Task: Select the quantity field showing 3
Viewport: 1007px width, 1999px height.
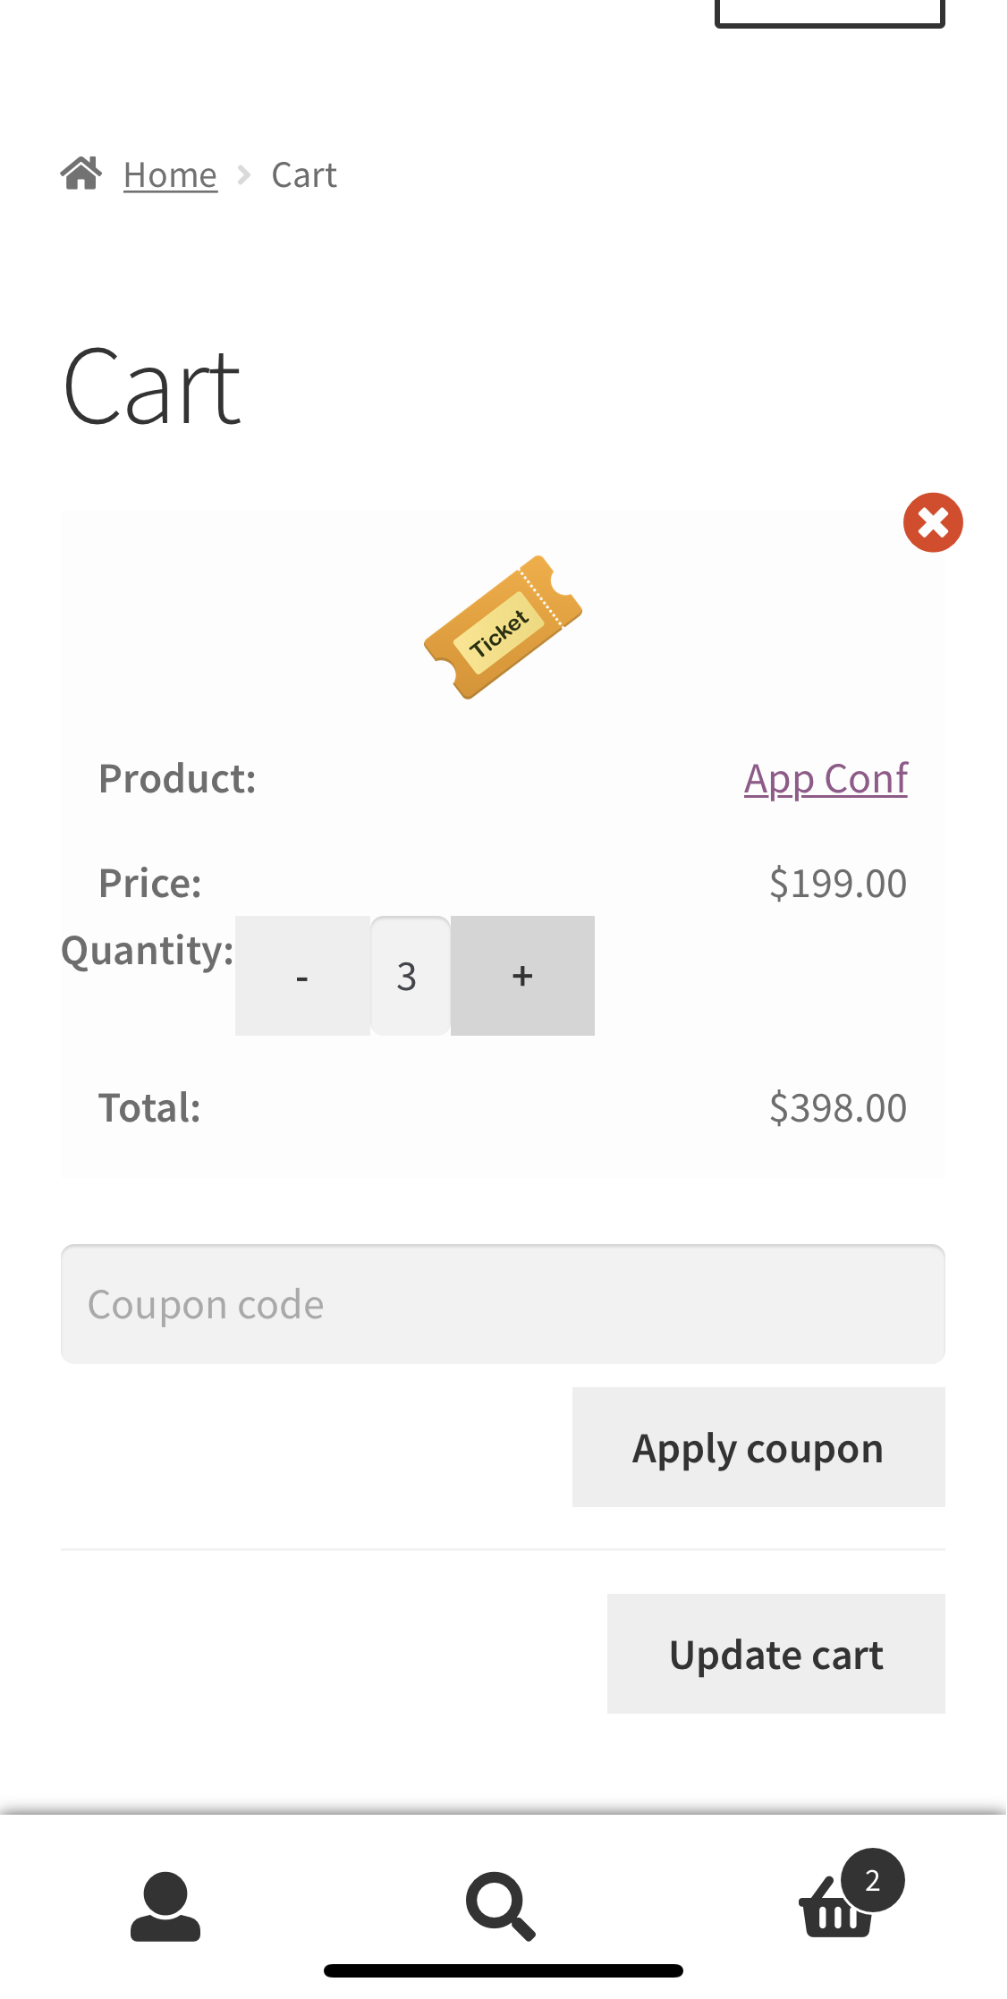Action: [x=409, y=976]
